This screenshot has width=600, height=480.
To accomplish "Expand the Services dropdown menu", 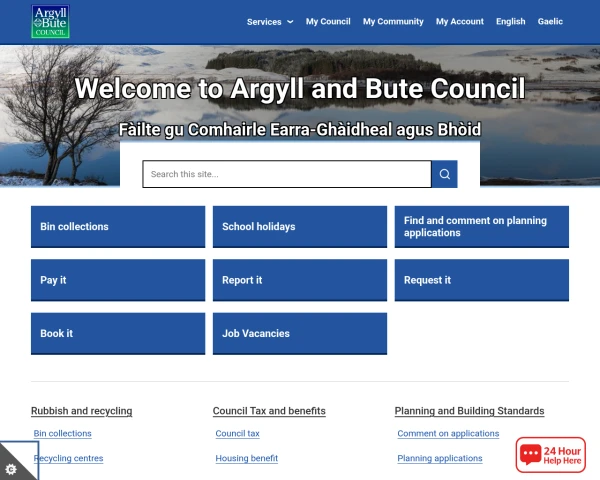I will coord(270,22).
